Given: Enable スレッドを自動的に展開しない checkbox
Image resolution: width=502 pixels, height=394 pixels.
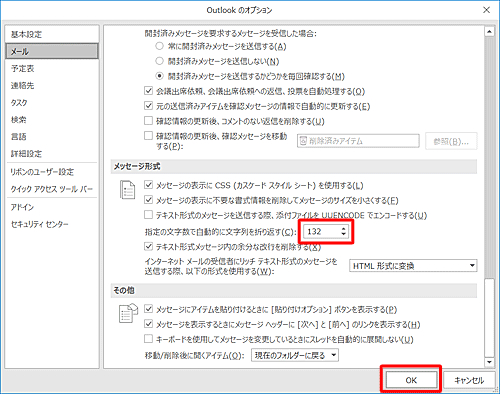Looking at the screenshot, I should tap(148, 339).
